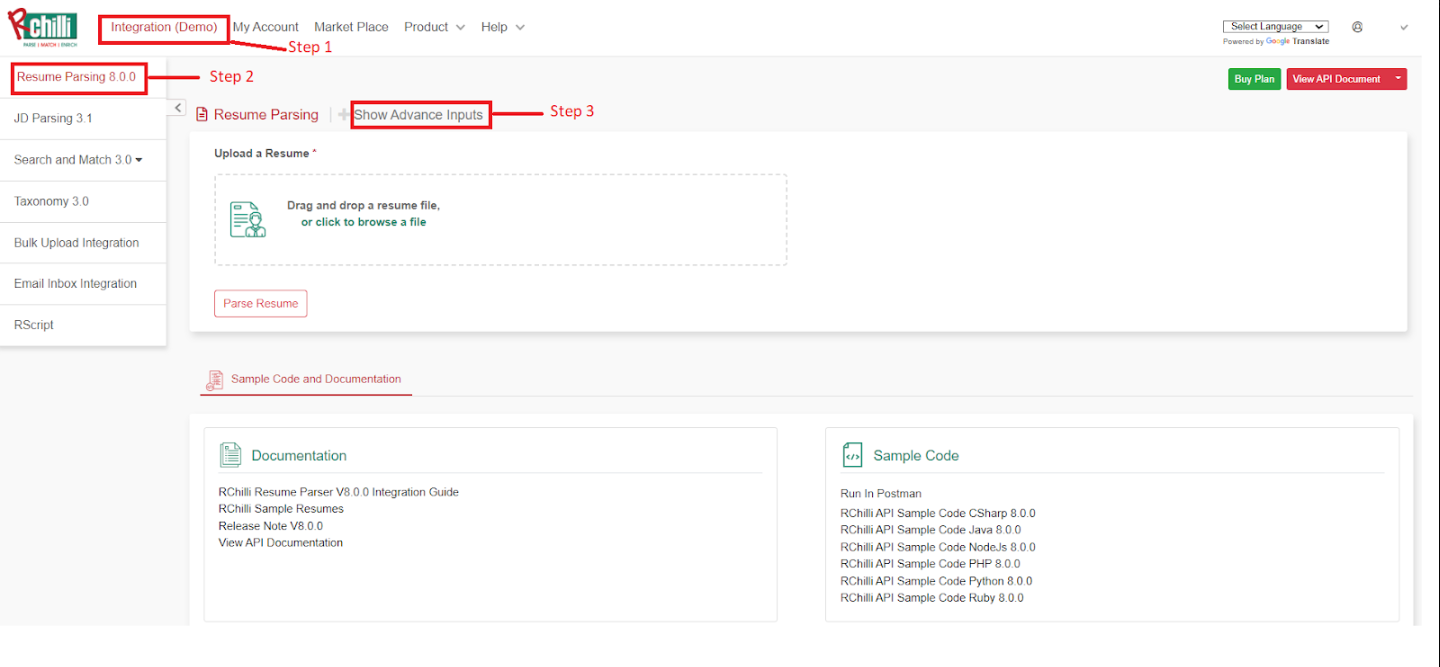The height and width of the screenshot is (667, 1440).
Task: Select Taxonomy 3.0 in sidebar
Action: coord(51,201)
